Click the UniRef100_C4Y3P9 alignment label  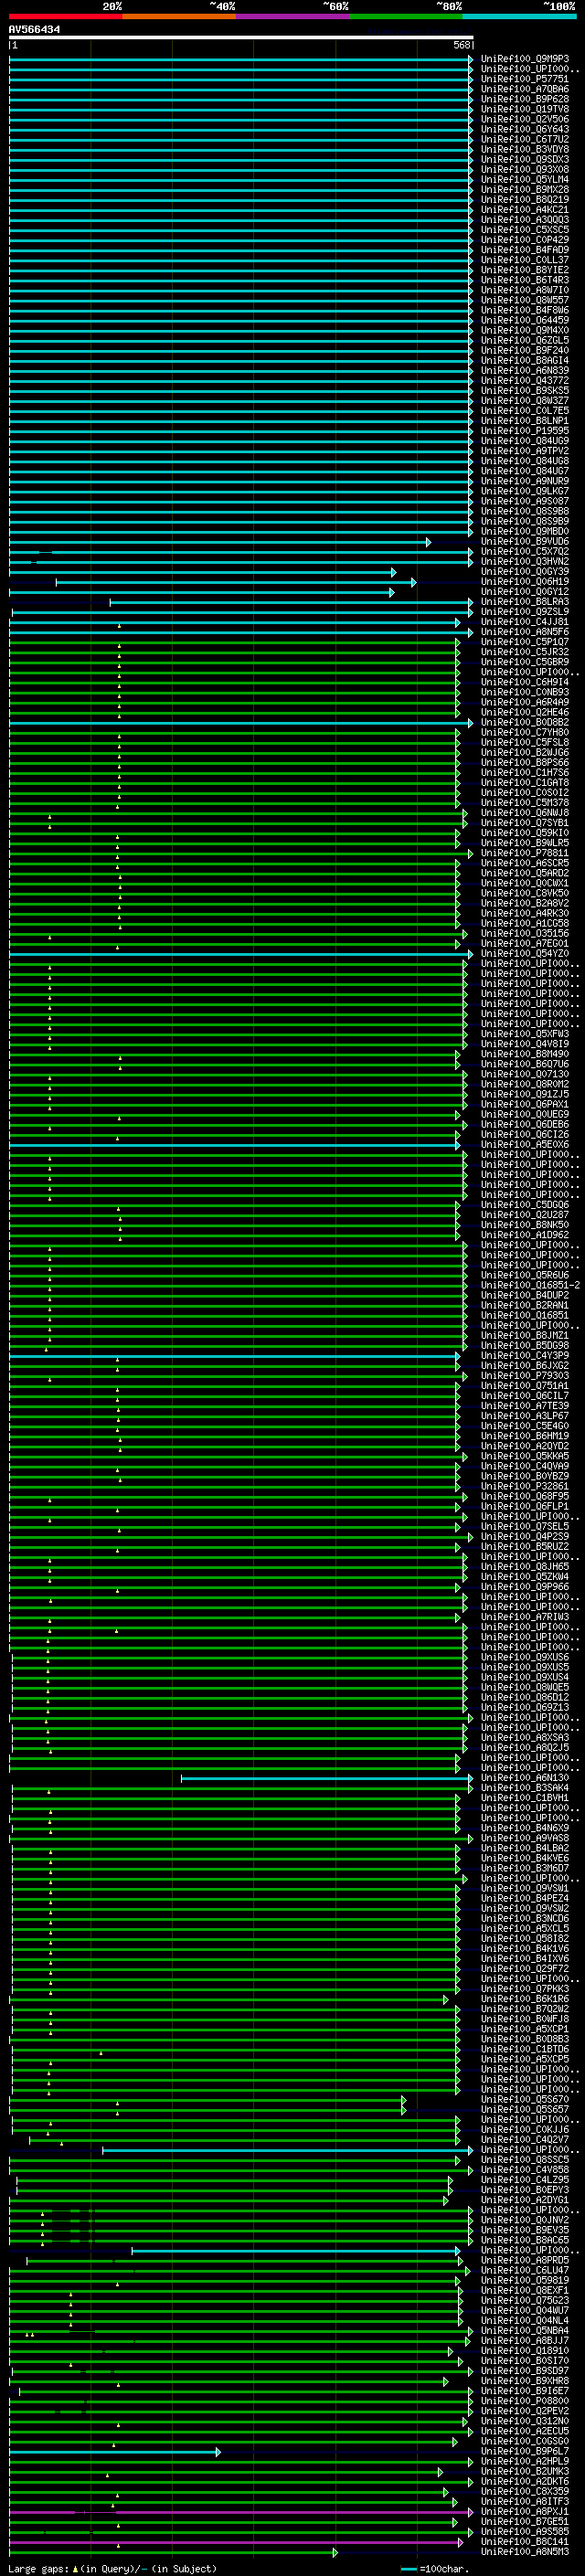(525, 1356)
